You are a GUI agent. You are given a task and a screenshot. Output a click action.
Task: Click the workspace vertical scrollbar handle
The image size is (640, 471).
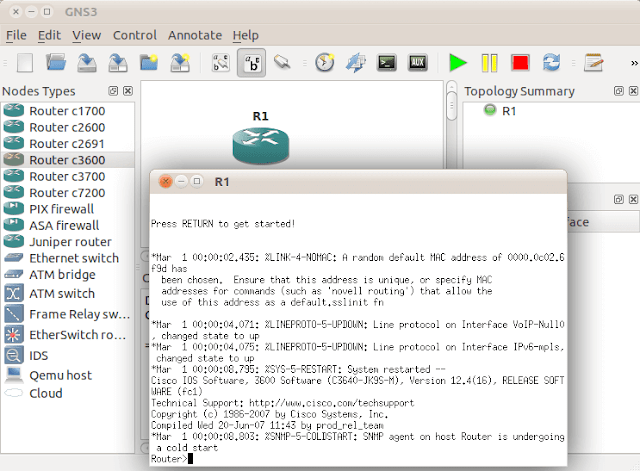click(451, 106)
